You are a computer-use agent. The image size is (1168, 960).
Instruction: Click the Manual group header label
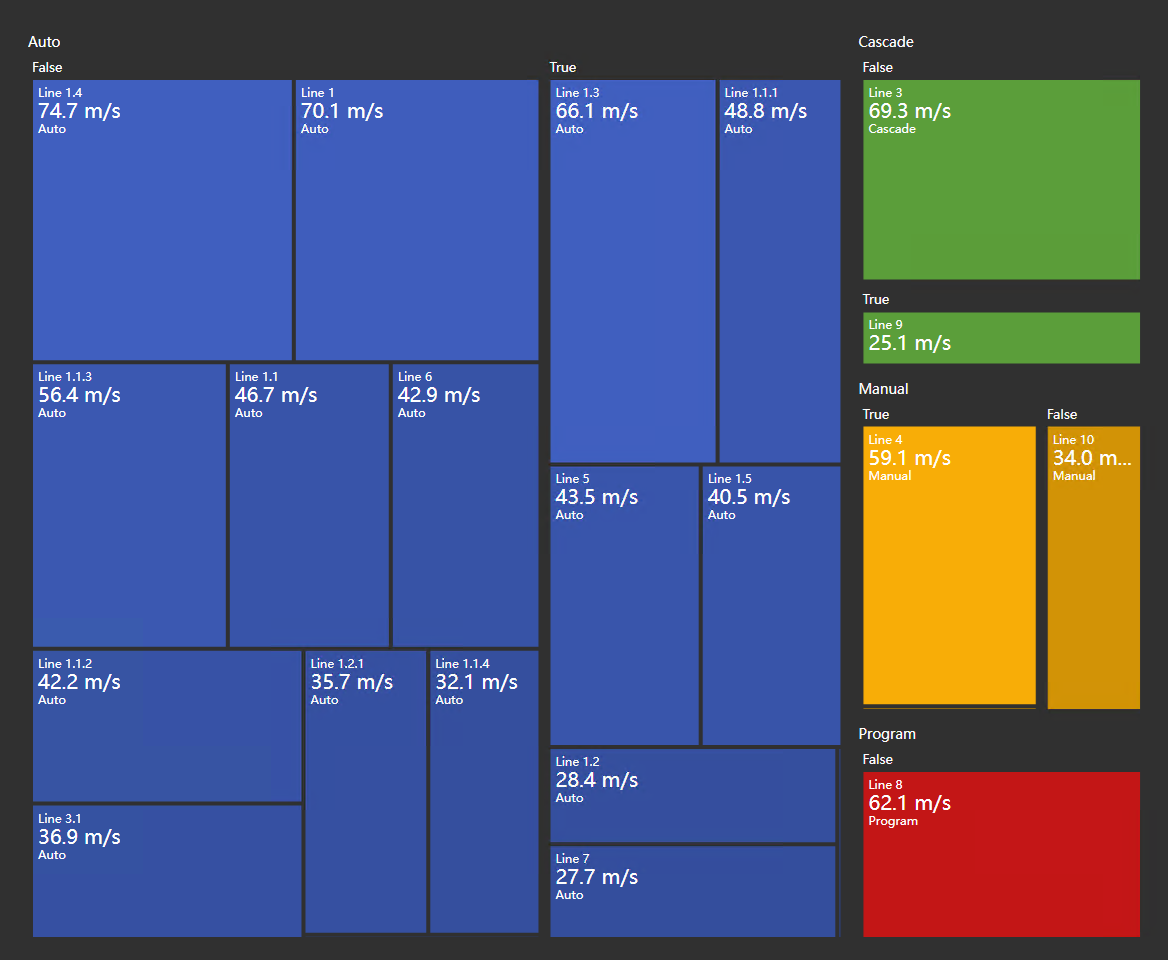point(883,389)
